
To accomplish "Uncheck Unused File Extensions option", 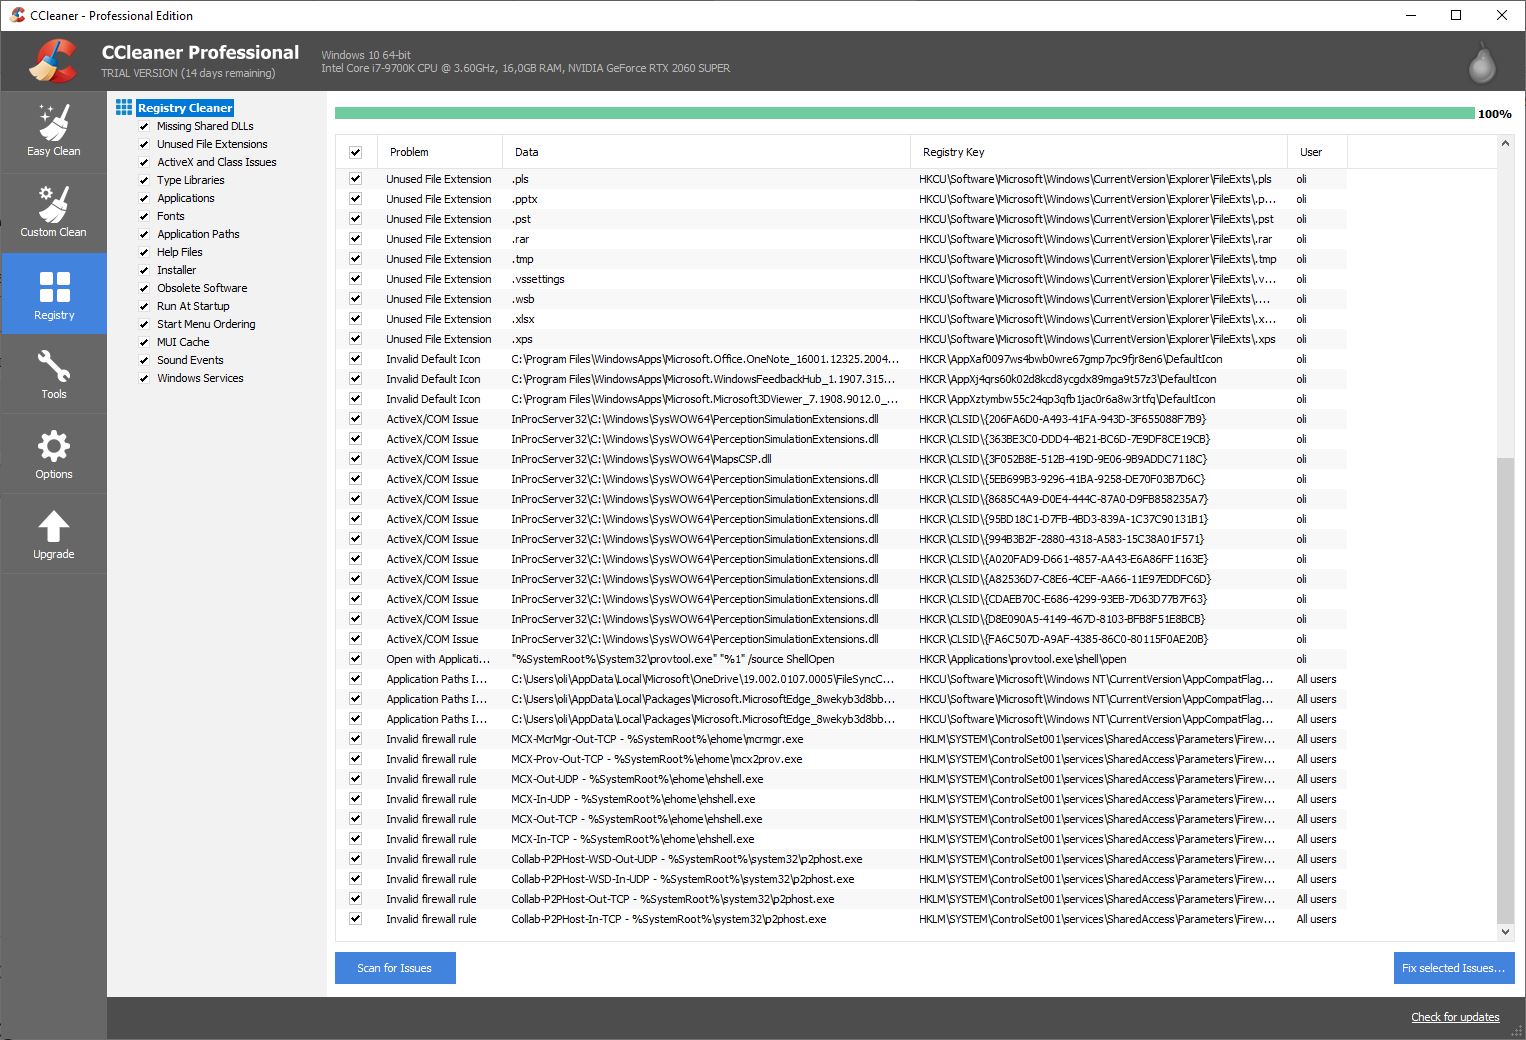I will click(x=144, y=144).
